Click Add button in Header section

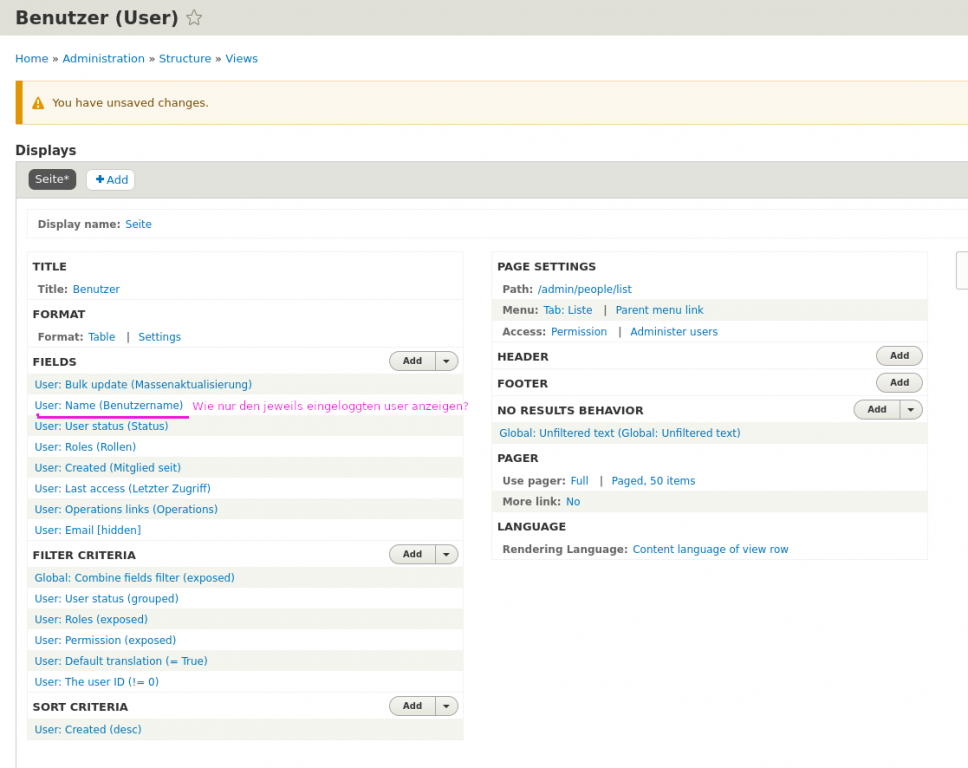tap(899, 356)
